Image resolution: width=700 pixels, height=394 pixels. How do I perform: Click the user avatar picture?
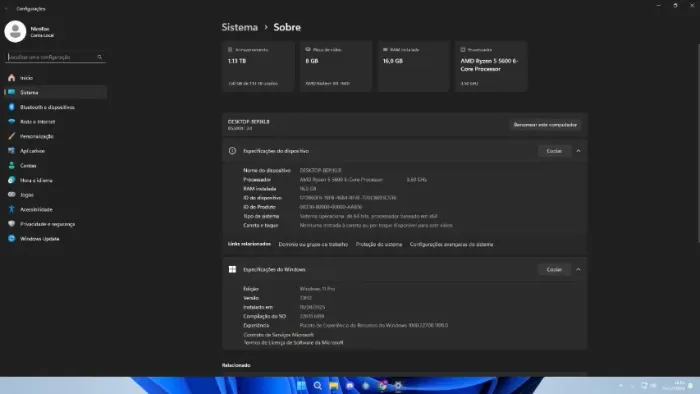(15, 32)
